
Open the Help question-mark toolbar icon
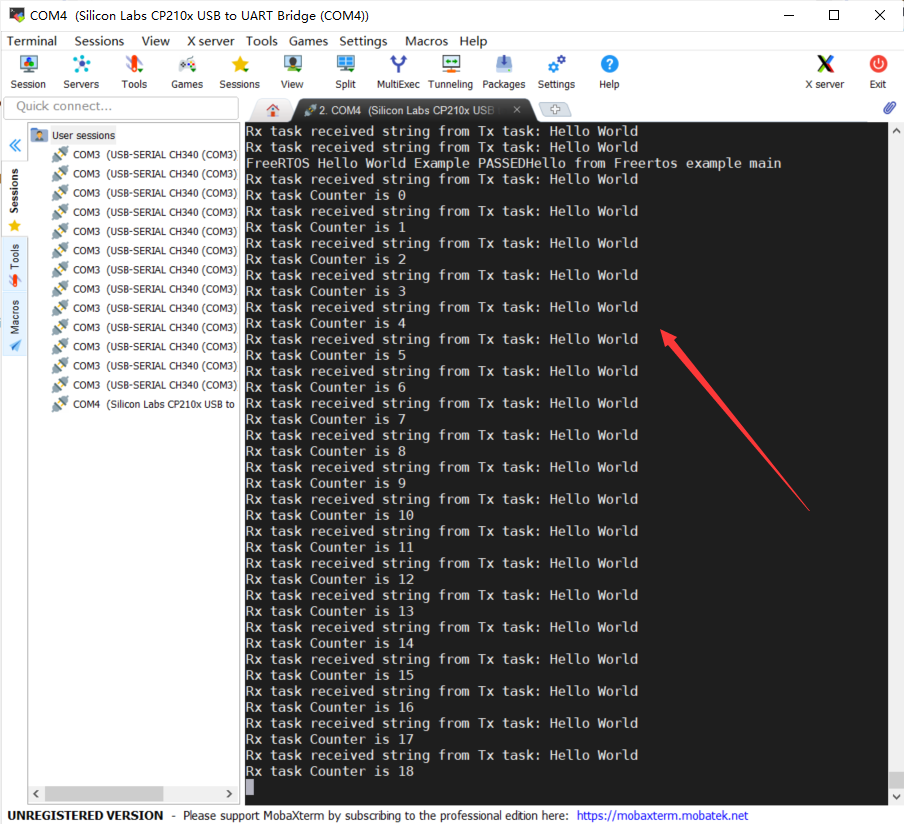click(609, 72)
